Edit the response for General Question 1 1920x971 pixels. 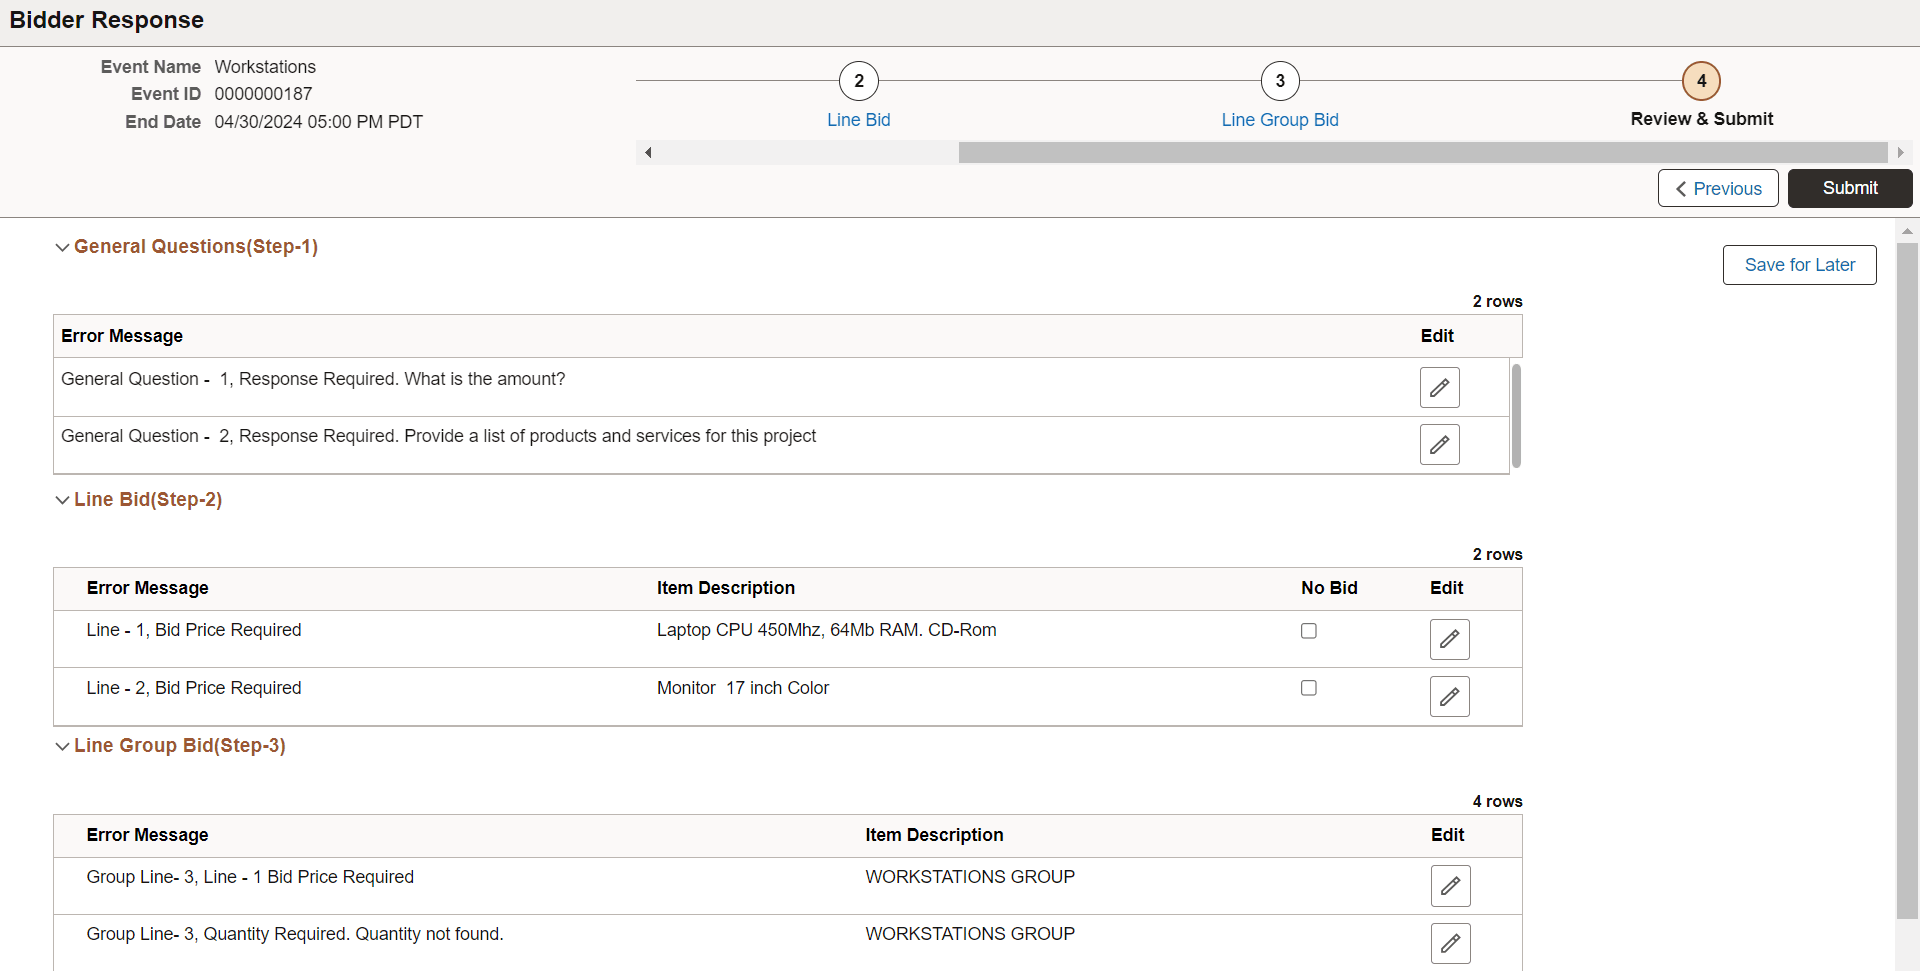tap(1439, 387)
